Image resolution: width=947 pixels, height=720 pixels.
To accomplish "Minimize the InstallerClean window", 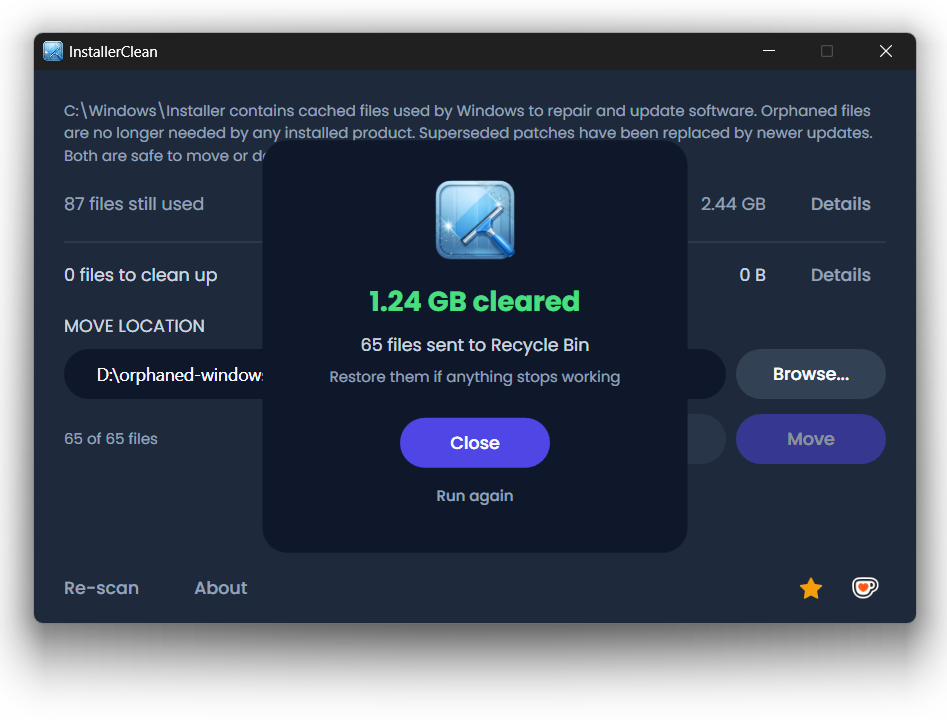I will [769, 51].
